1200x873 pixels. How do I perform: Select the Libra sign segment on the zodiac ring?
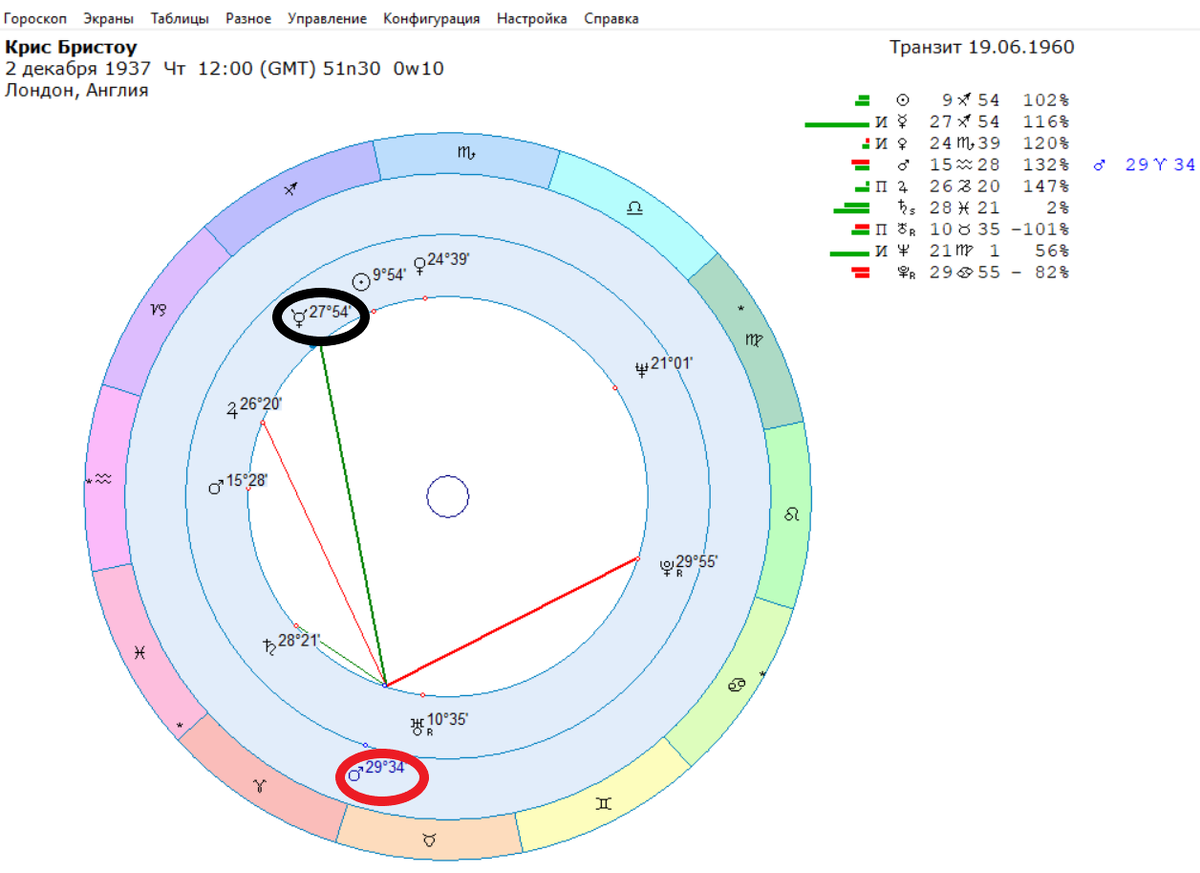636,209
